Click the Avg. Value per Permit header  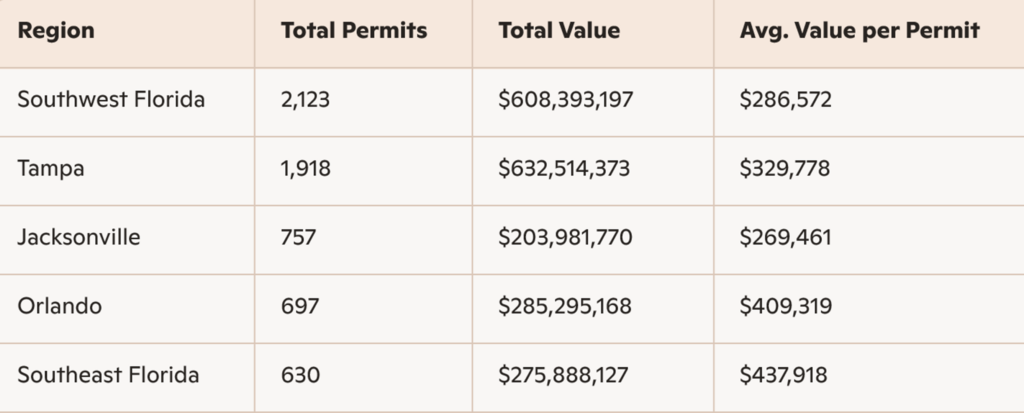859,31
